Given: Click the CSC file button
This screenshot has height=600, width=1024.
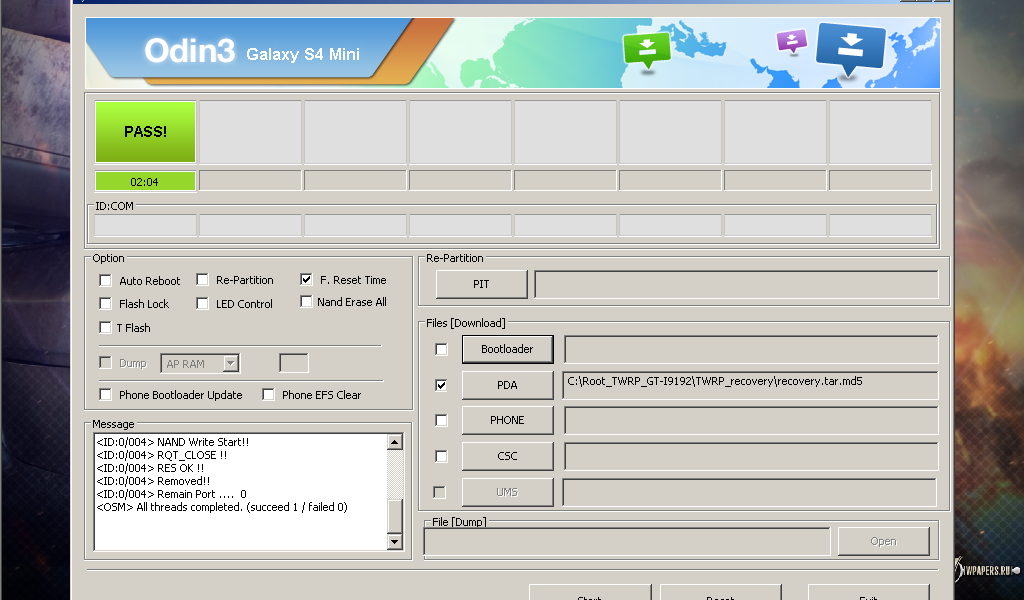Looking at the screenshot, I should 507,456.
